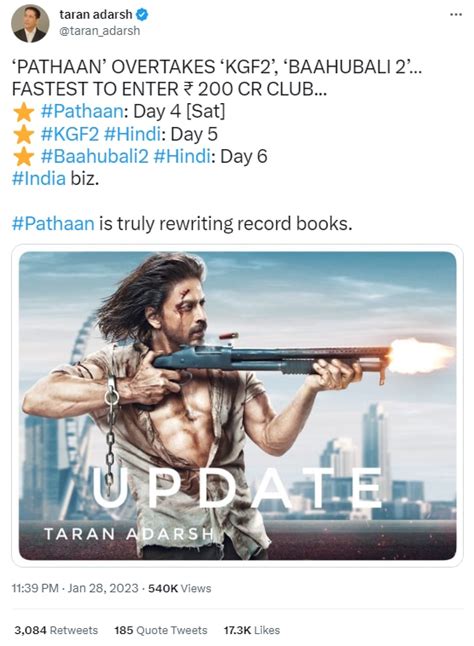View the 3,084 Retweets list
Viewport: 474px width, 646px height.
[56, 630]
